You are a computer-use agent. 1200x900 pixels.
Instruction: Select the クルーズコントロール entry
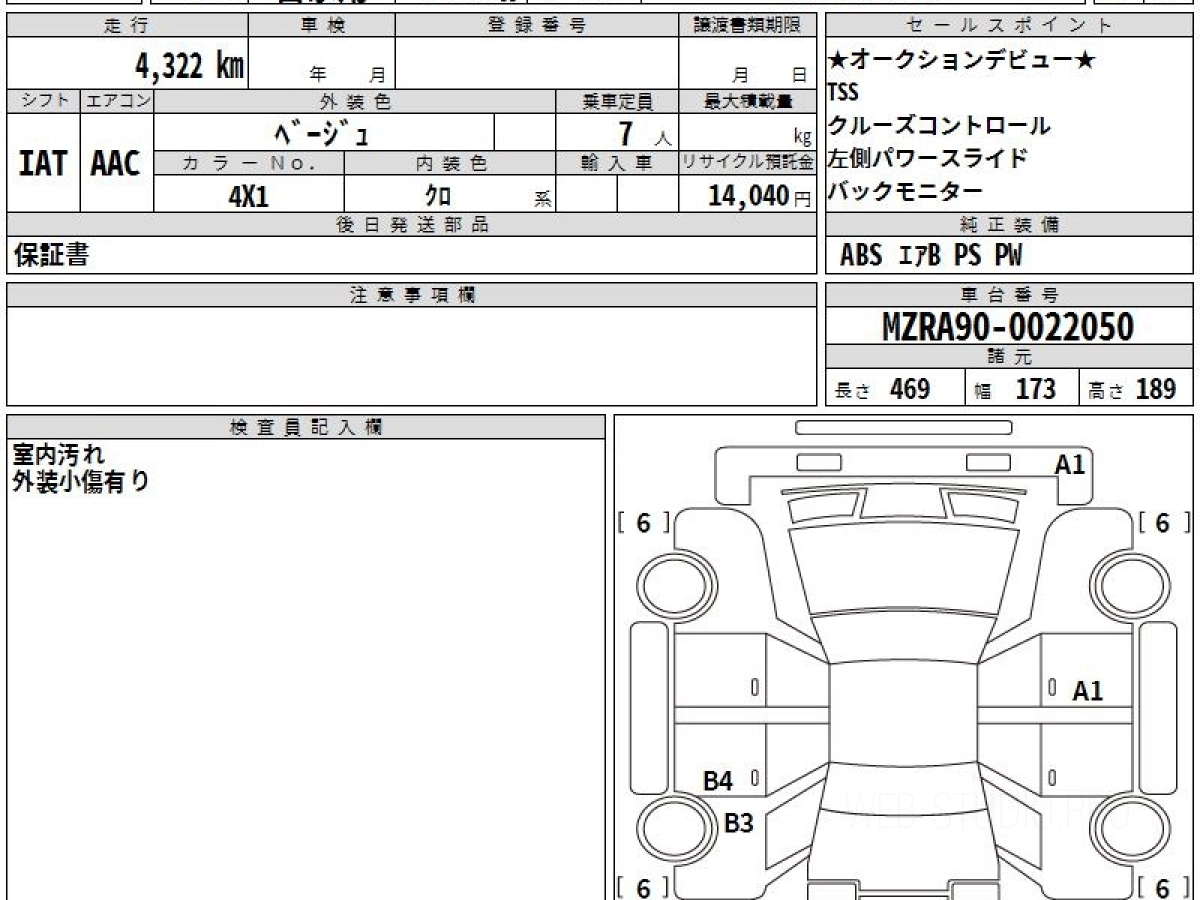pos(939,125)
